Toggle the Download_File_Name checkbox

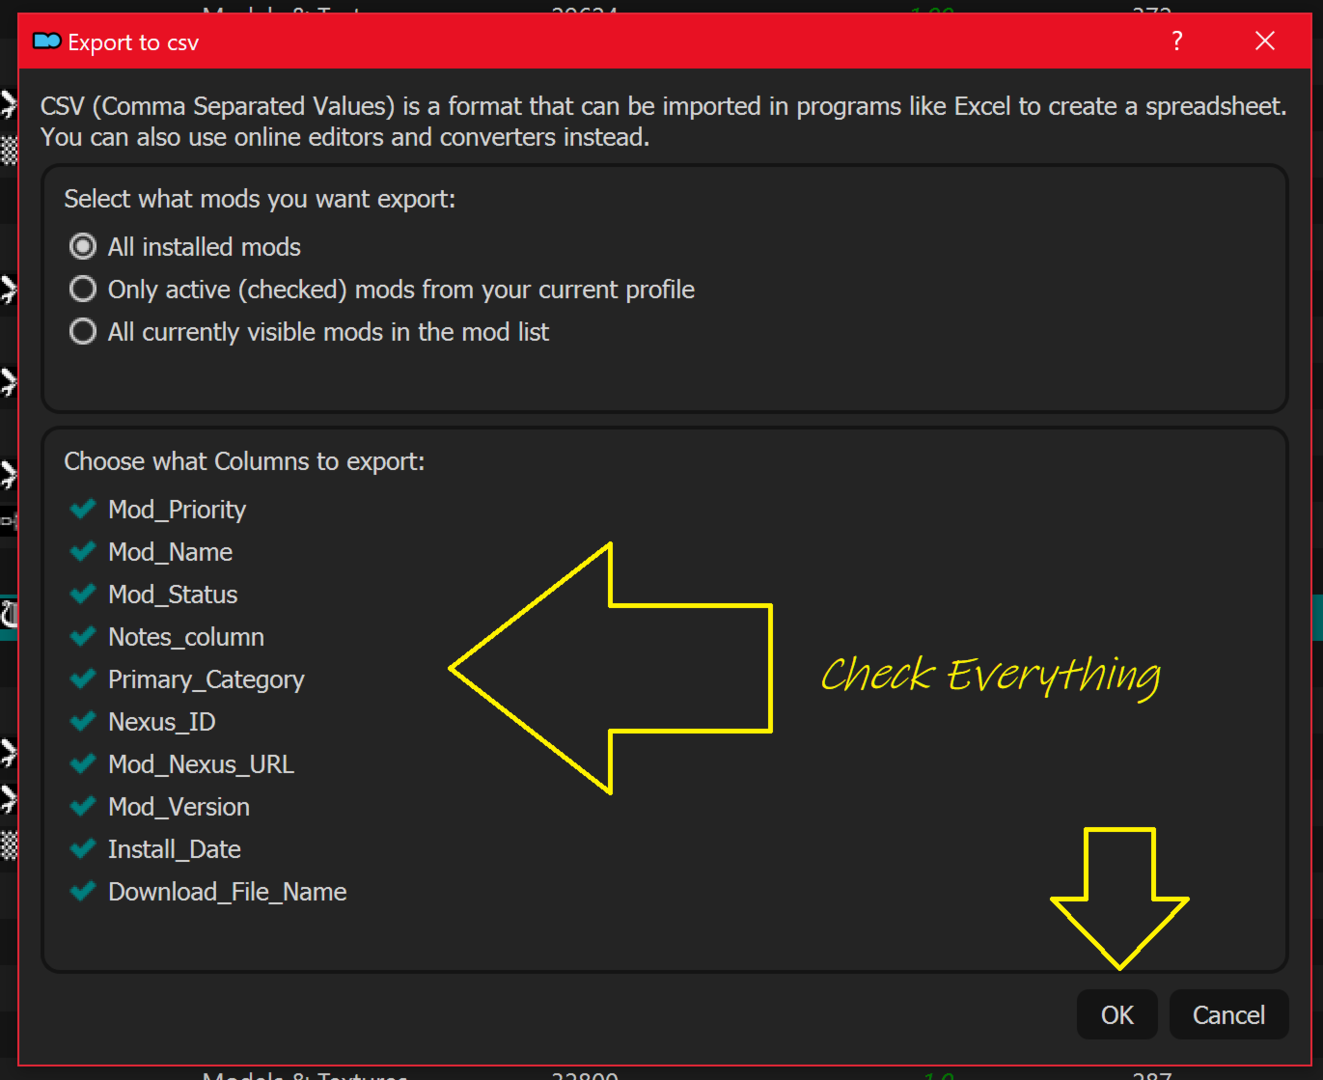point(83,891)
